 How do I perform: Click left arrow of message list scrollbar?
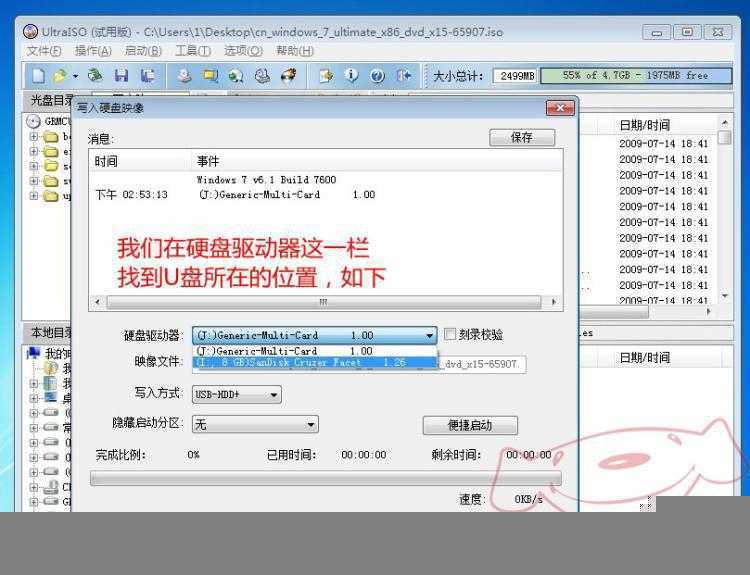click(x=98, y=302)
